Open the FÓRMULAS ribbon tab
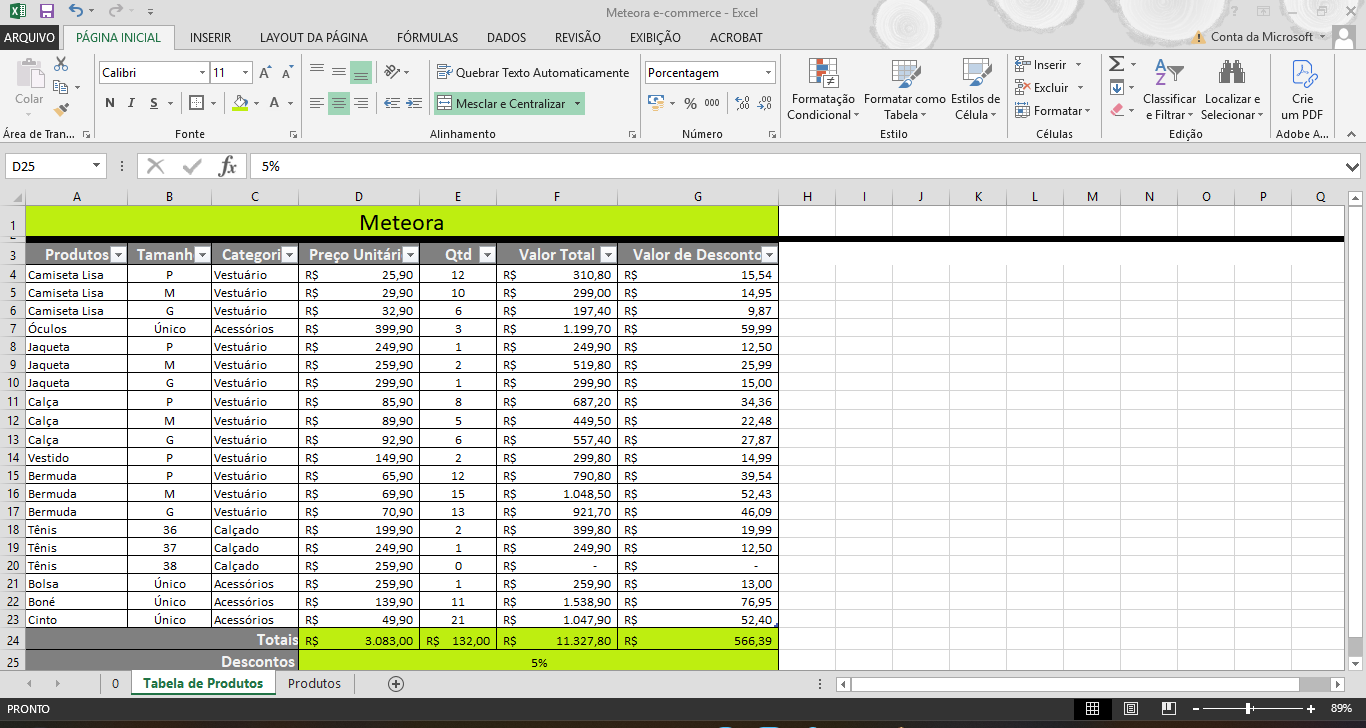 click(x=427, y=38)
